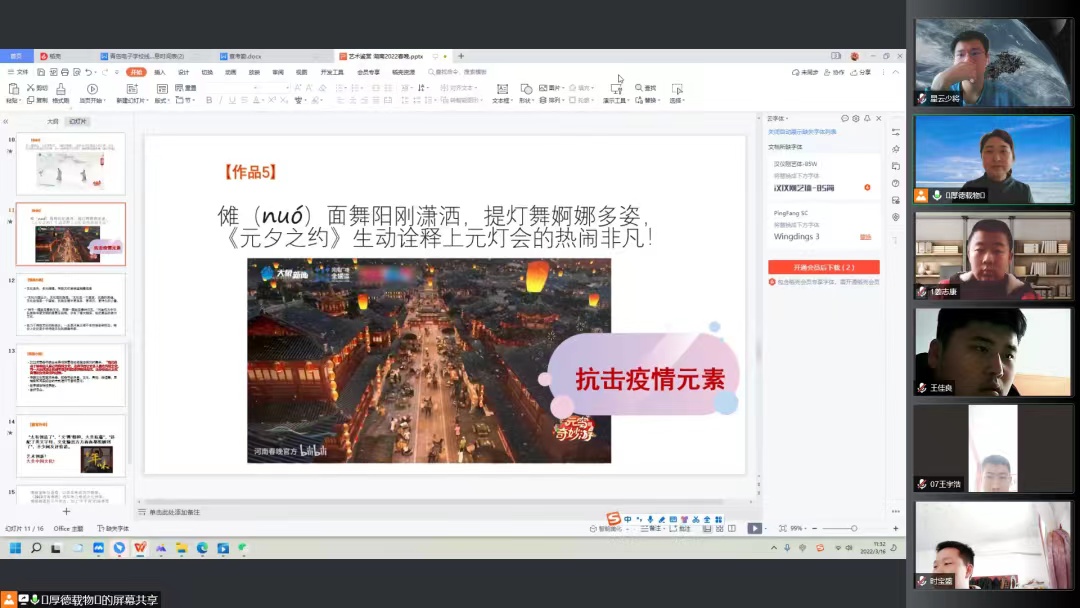Viewport: 1080px width, 608px height.
Task: Click the Paste clipboard icon
Action: pos(13,89)
